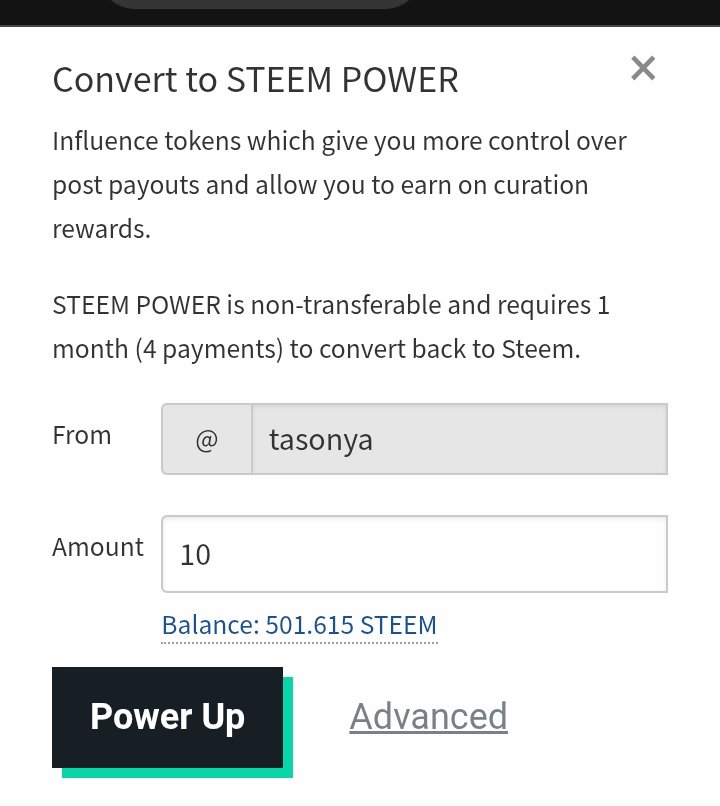Click the Convert to STEEM POWER heading
This screenshot has width=720, height=806.
click(255, 80)
